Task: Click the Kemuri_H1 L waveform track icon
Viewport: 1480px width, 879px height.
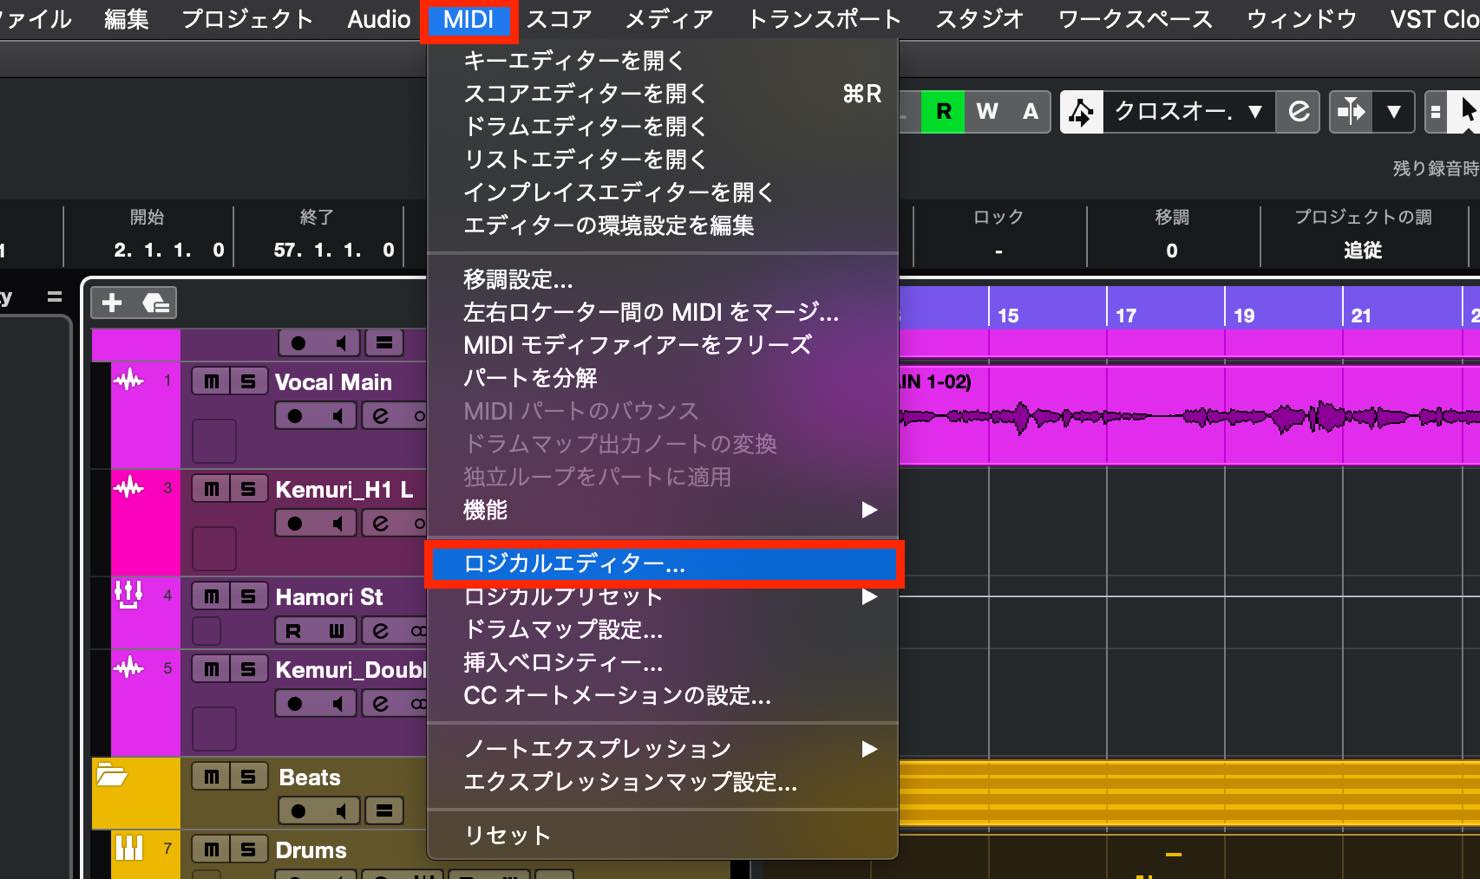Action: coord(129,488)
